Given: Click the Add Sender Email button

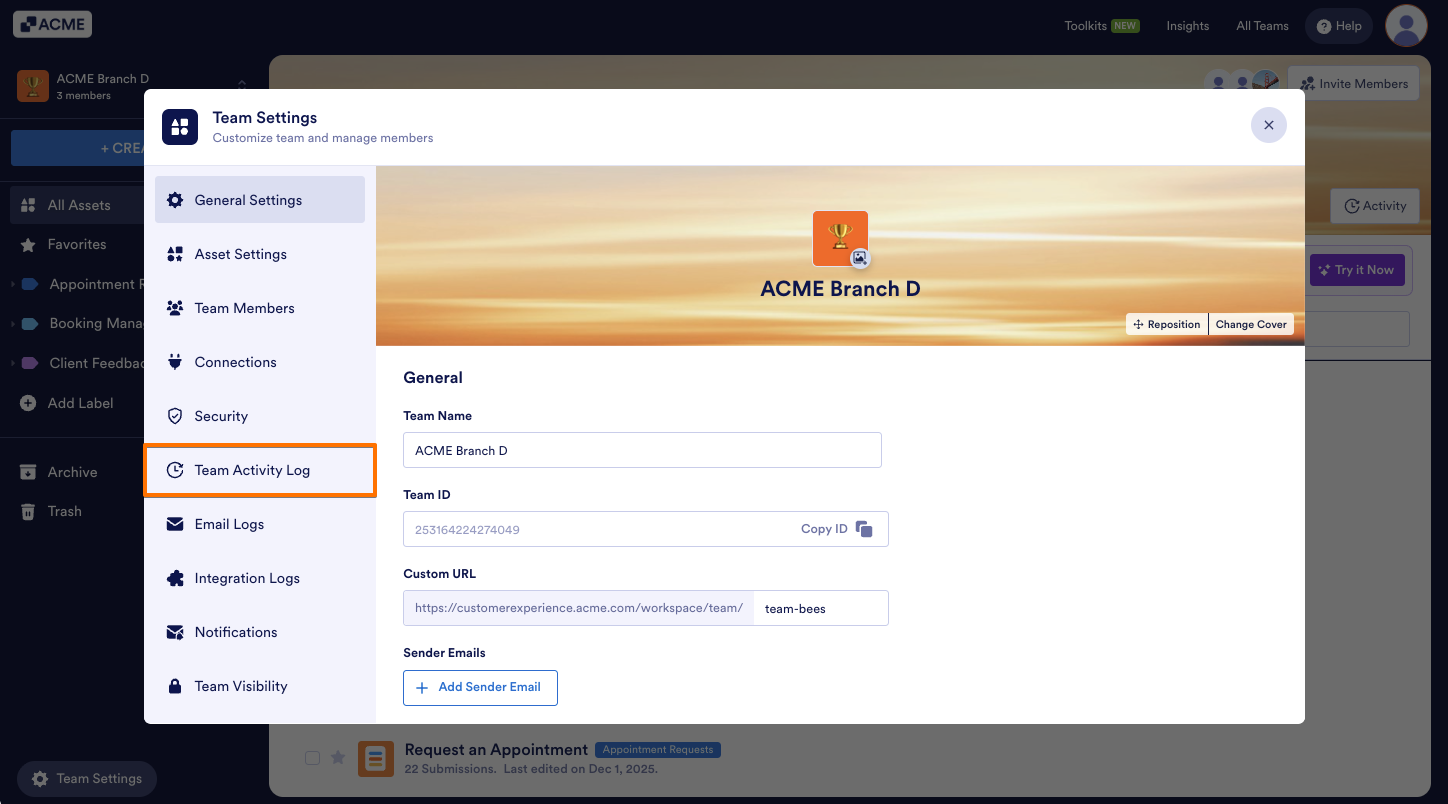Looking at the screenshot, I should point(480,687).
